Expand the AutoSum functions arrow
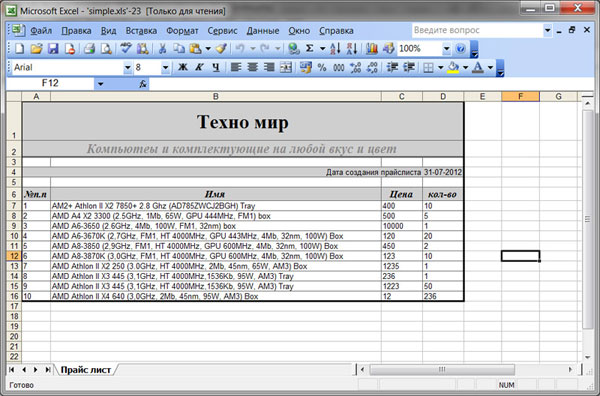 (x=322, y=49)
